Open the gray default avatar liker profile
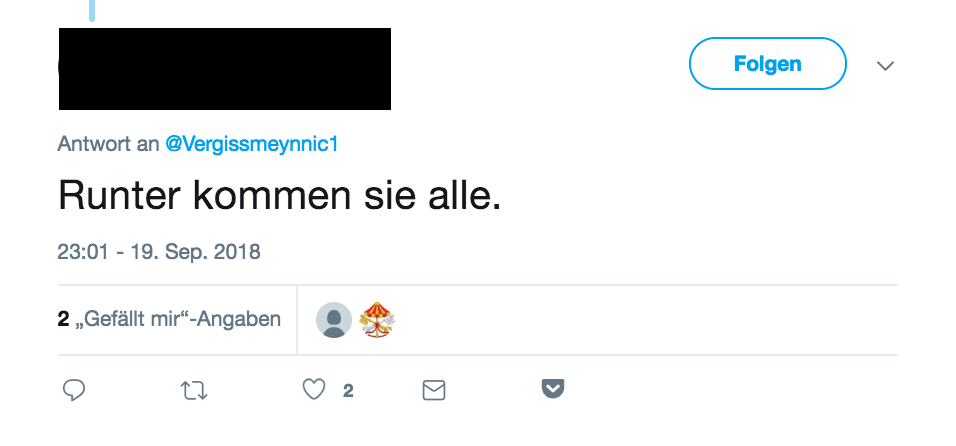The width and height of the screenshot is (956, 446). [x=334, y=320]
